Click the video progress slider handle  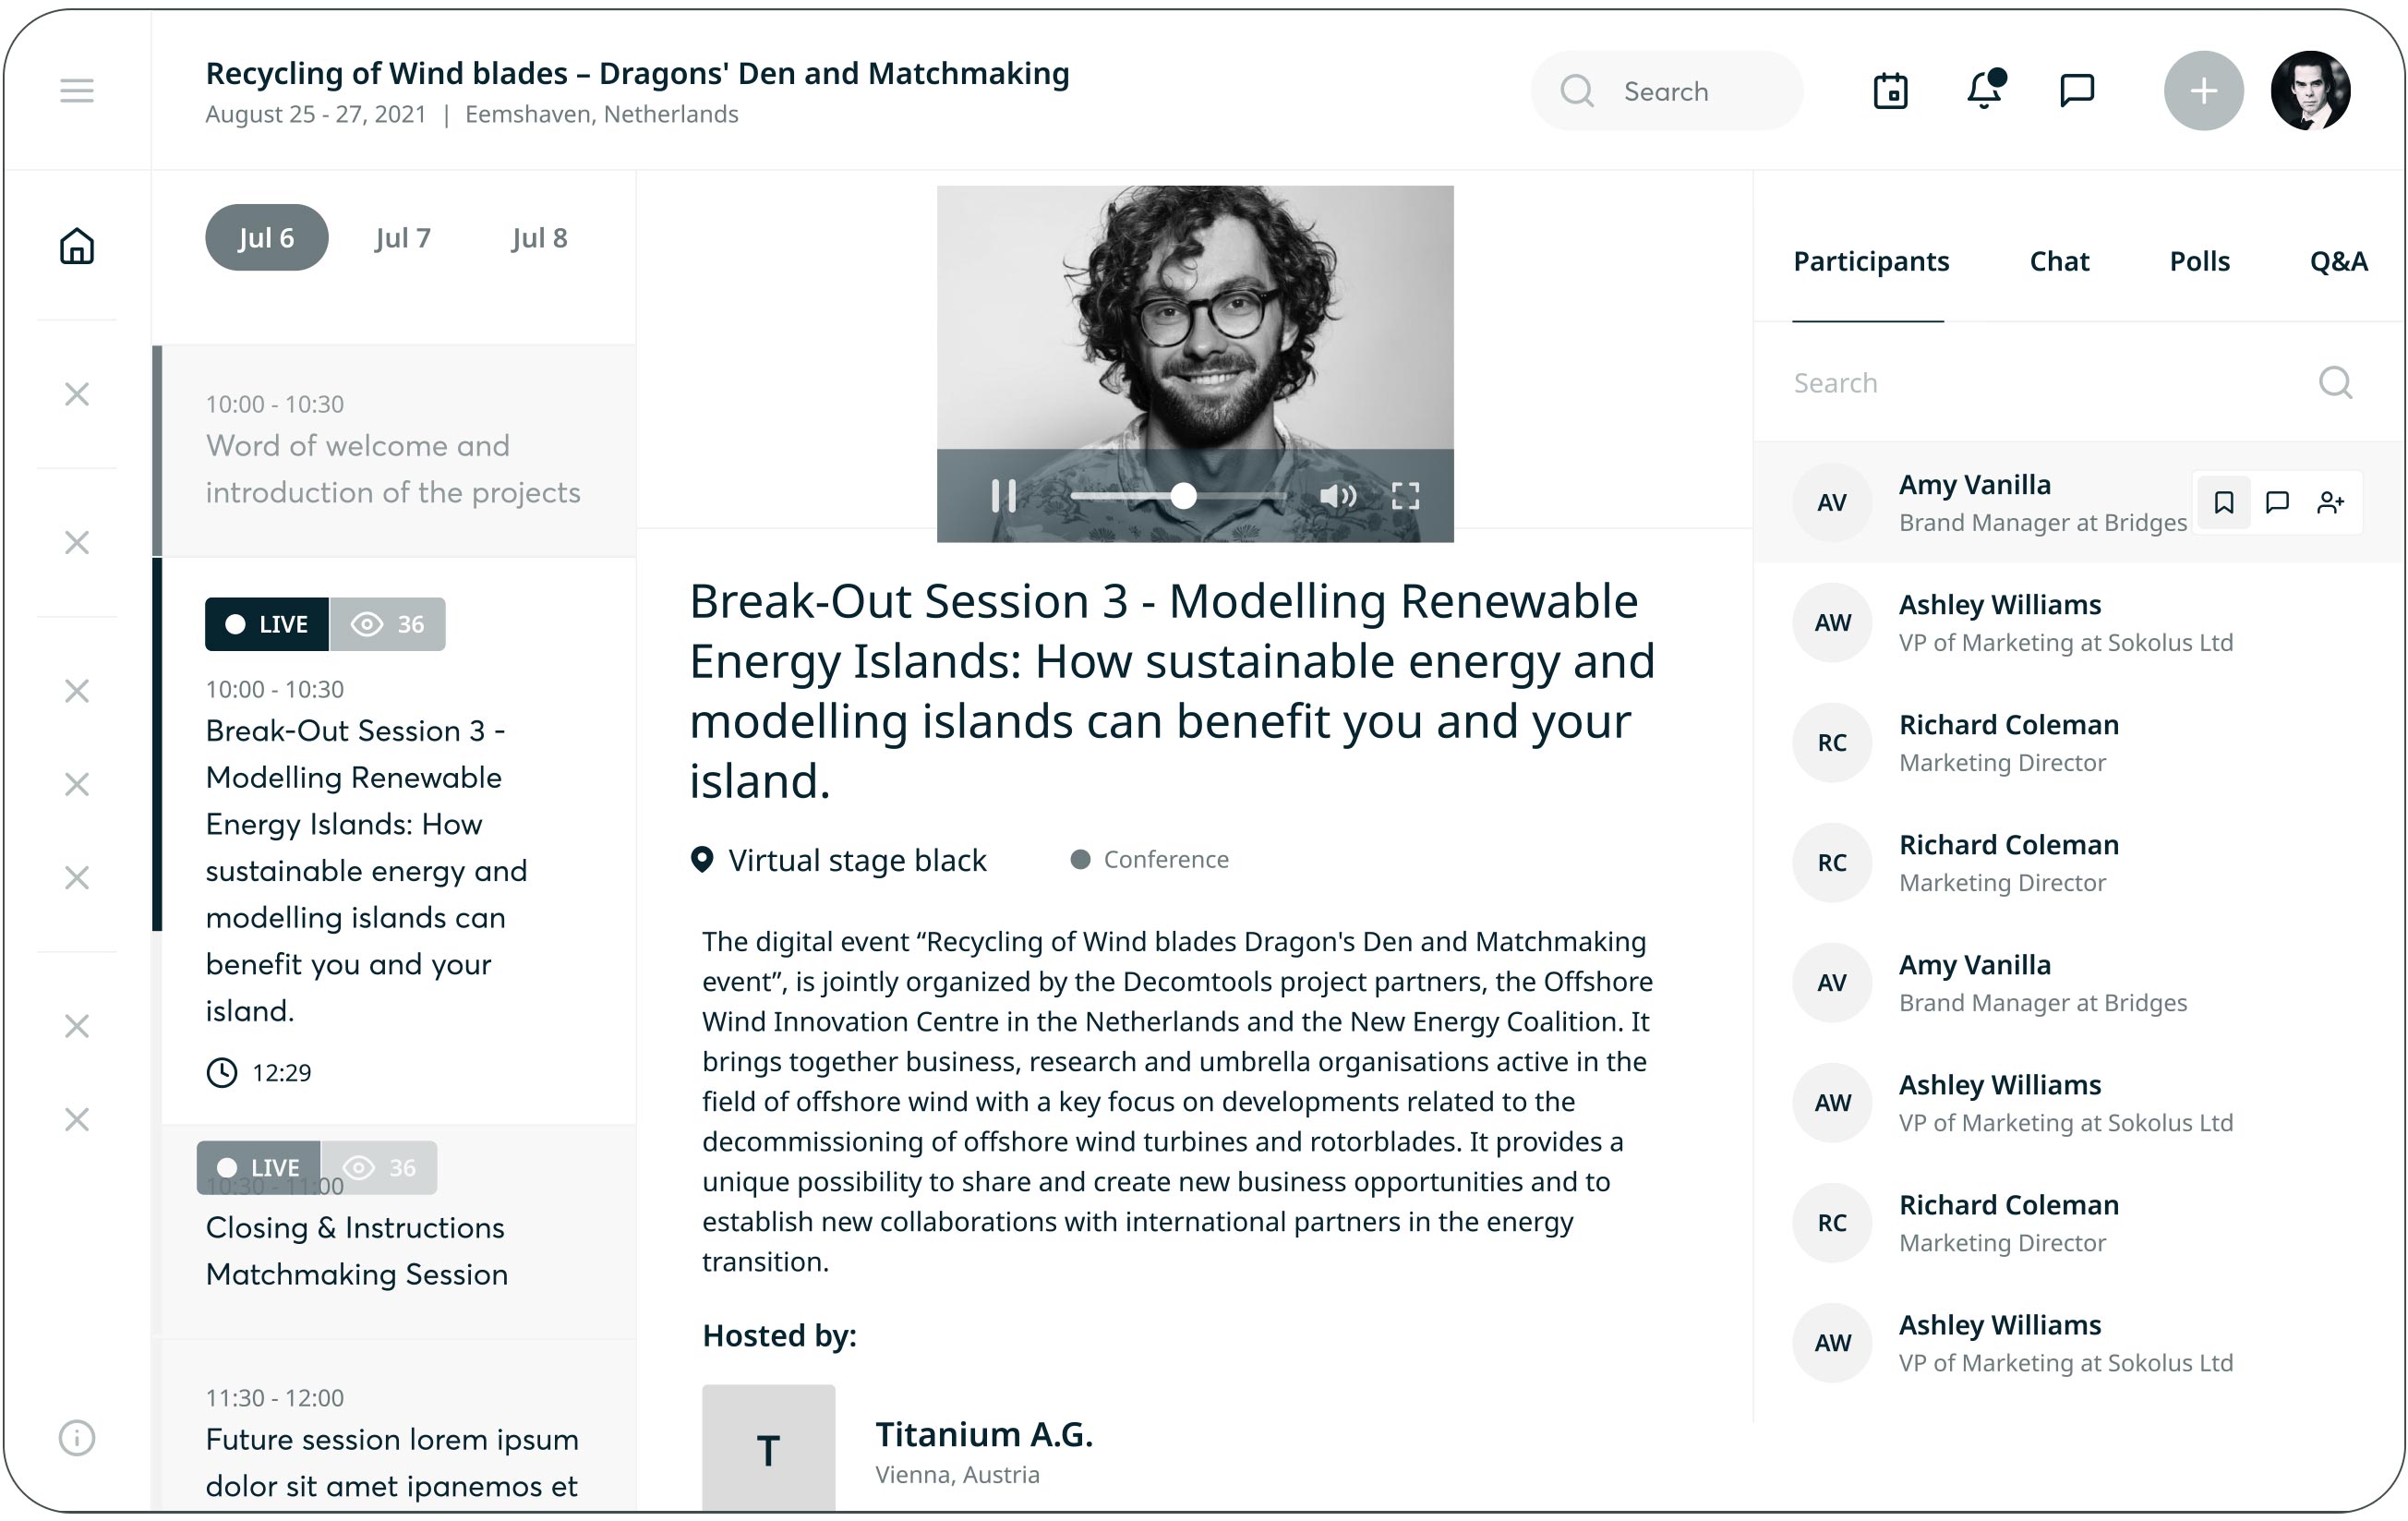1183,496
